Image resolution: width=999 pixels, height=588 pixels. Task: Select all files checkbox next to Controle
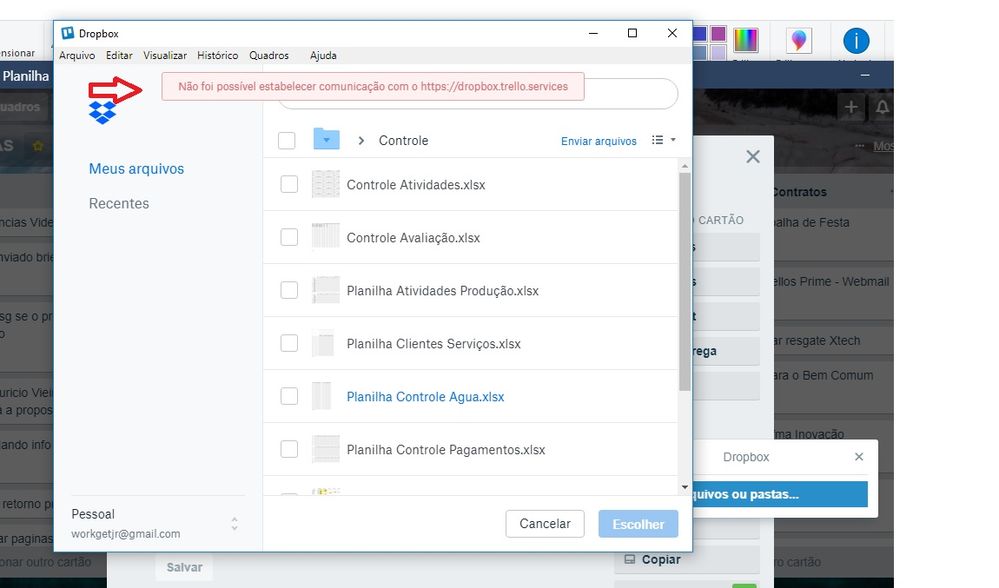coord(287,140)
